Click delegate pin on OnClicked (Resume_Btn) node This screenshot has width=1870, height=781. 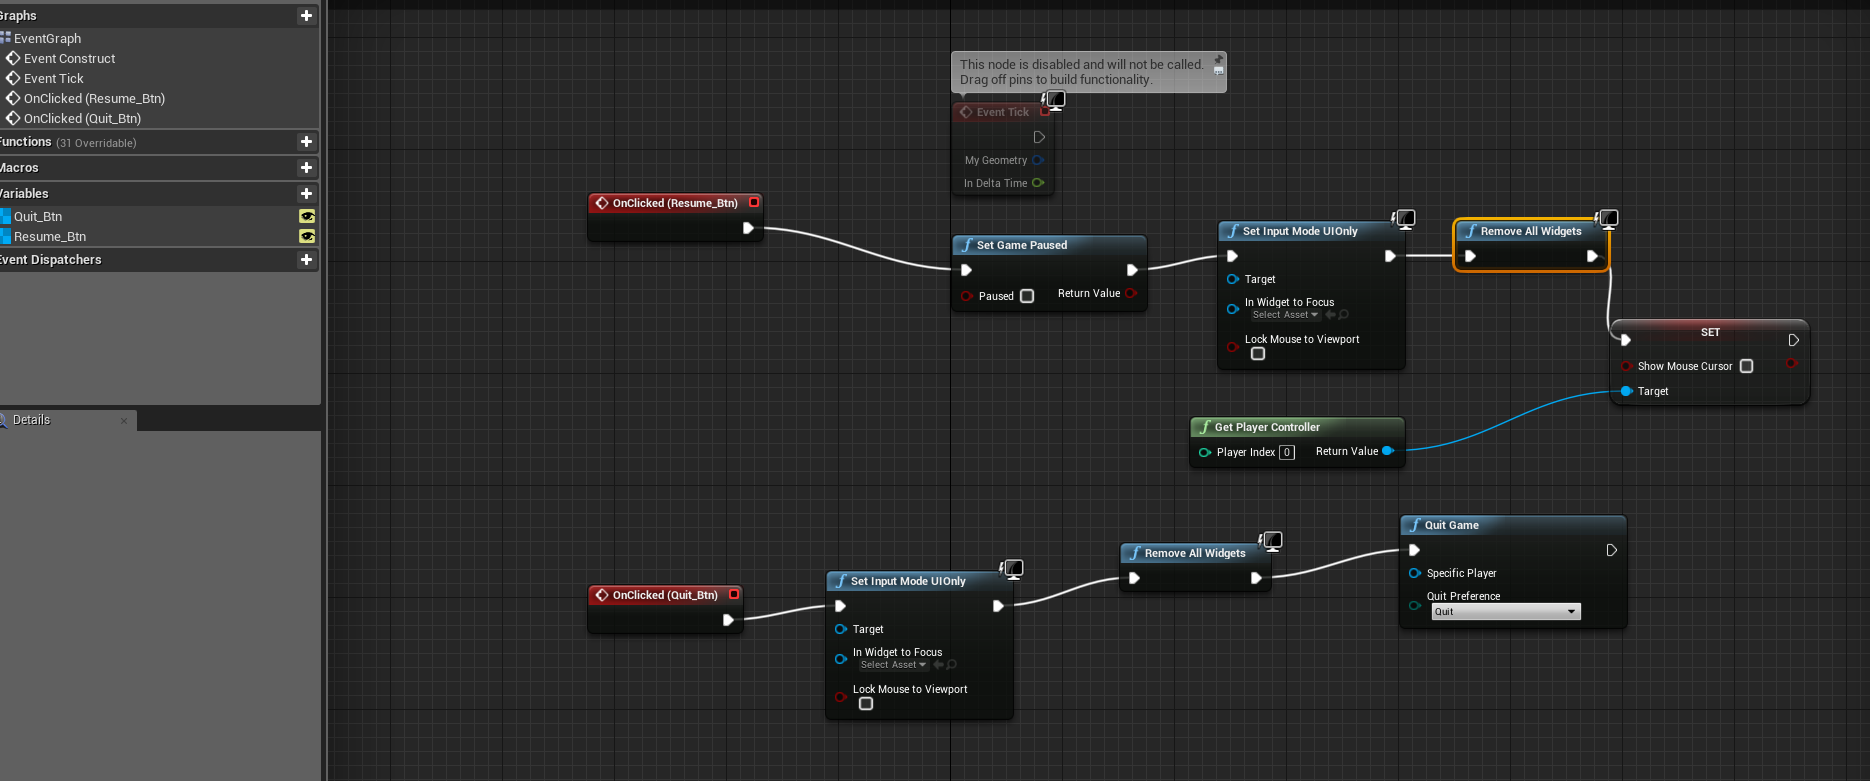[754, 202]
